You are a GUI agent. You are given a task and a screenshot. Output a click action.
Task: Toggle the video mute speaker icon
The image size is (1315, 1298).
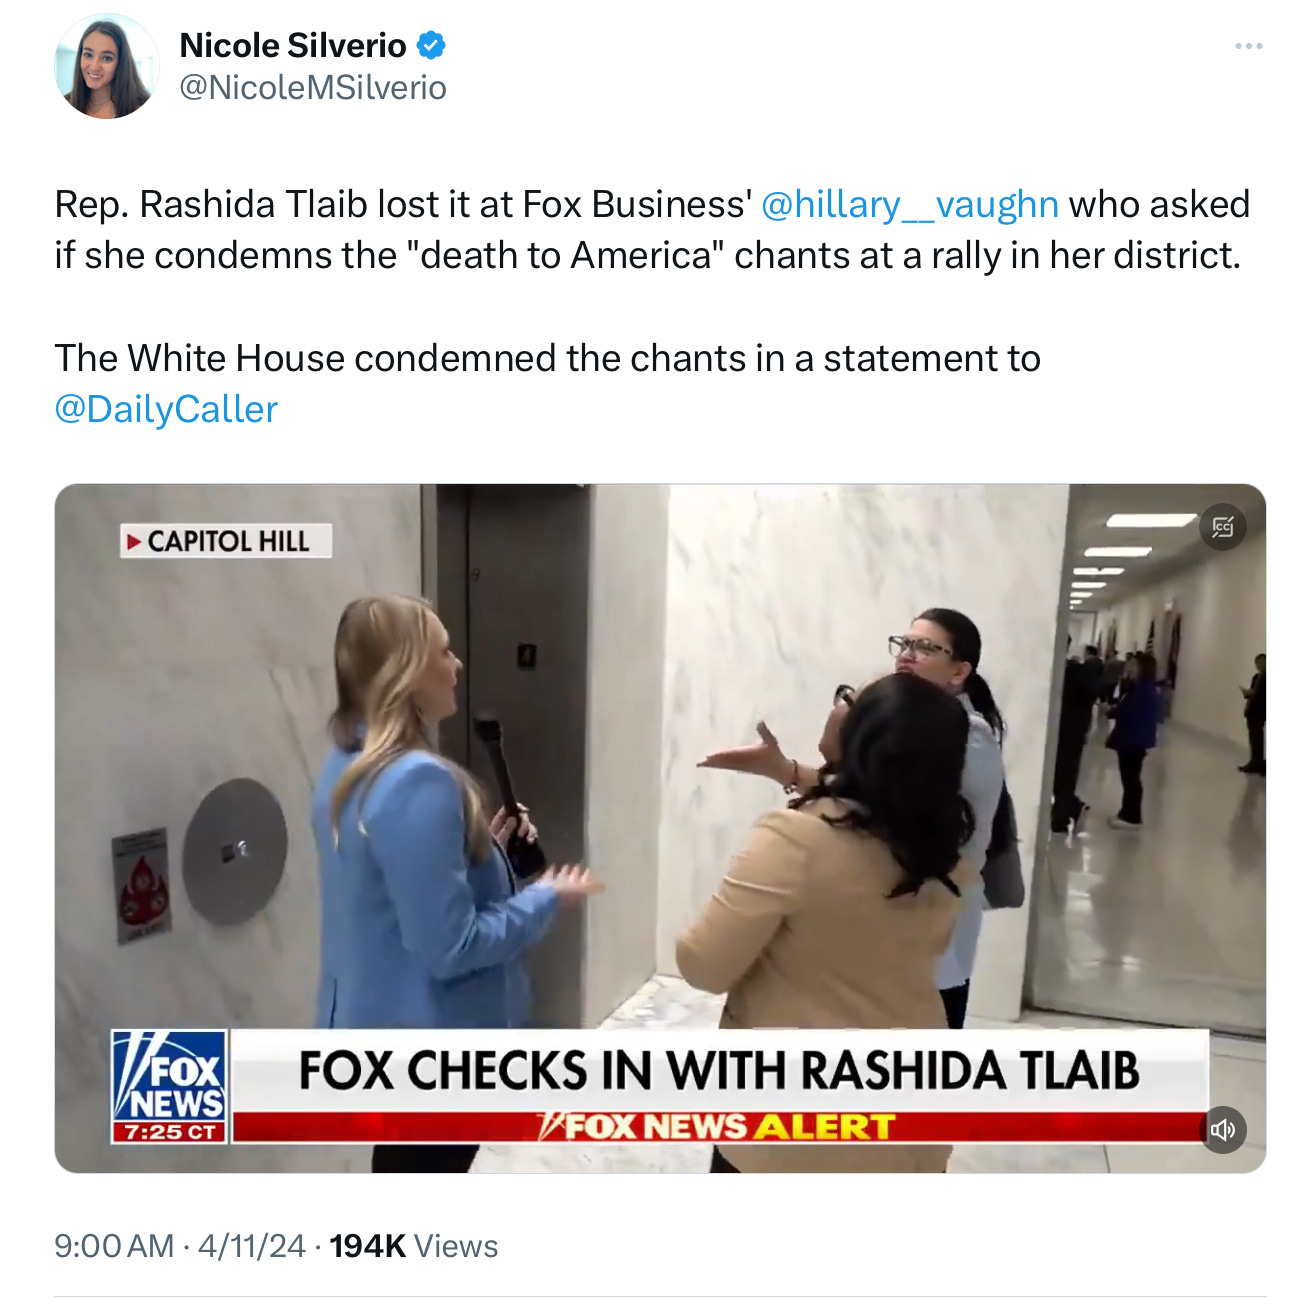click(x=1223, y=1130)
